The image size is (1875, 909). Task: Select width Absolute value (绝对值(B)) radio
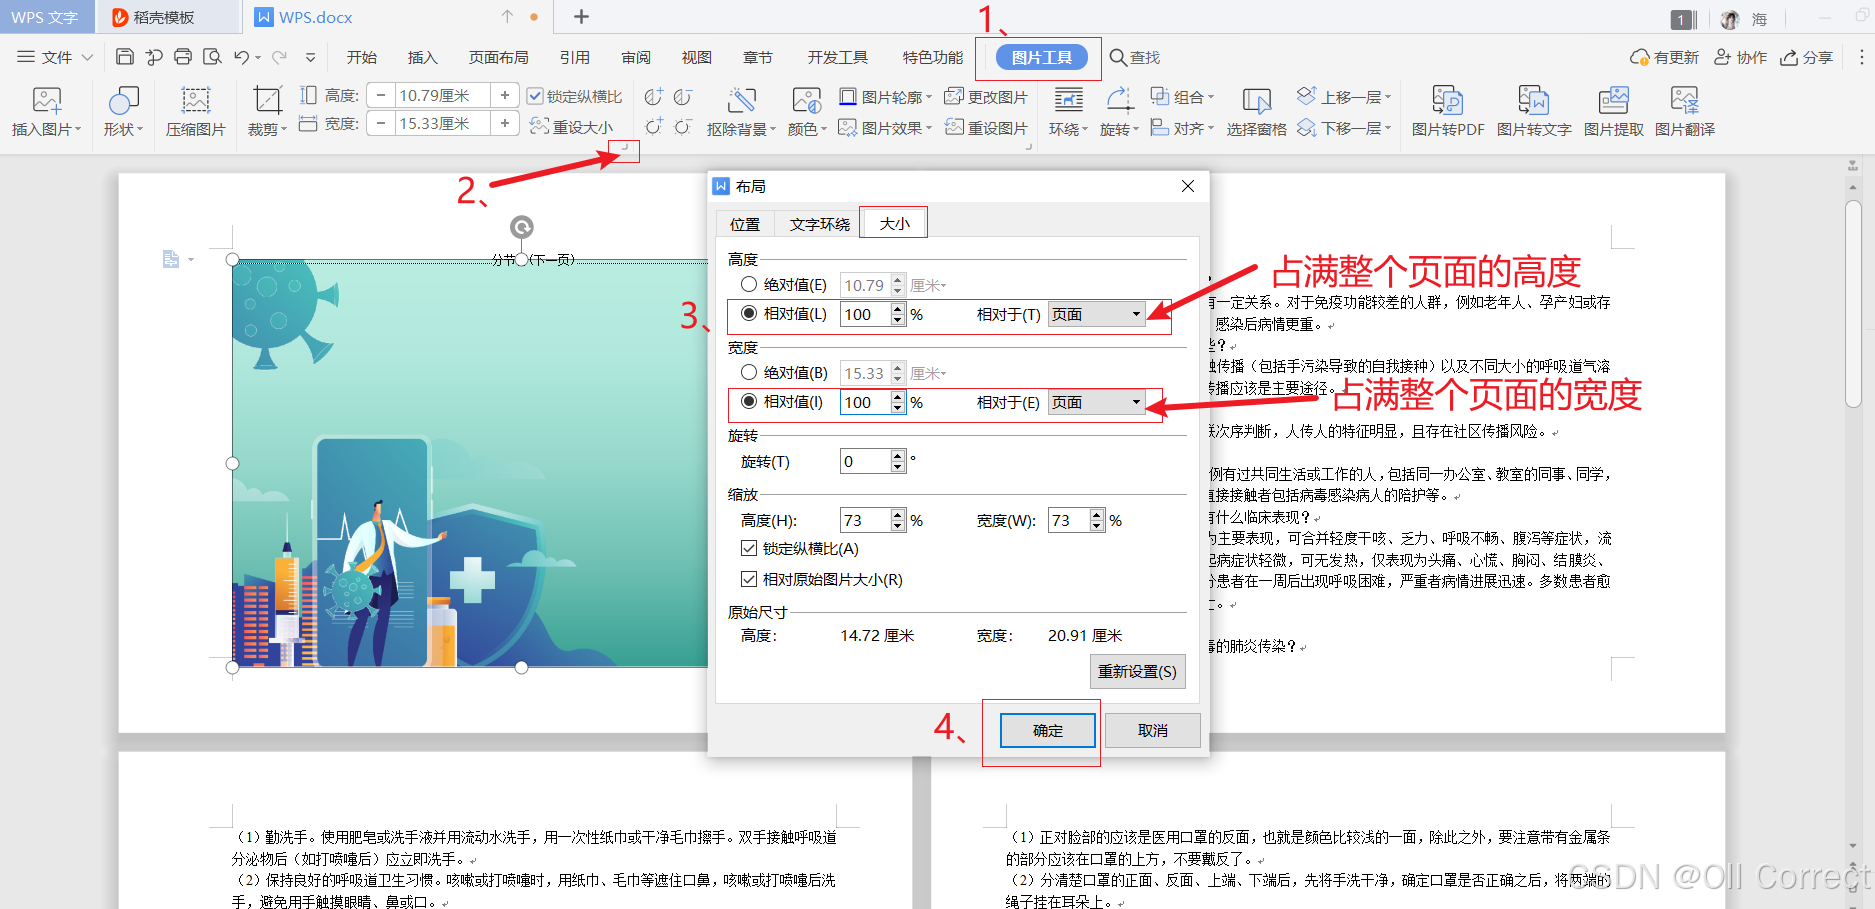coord(749,372)
